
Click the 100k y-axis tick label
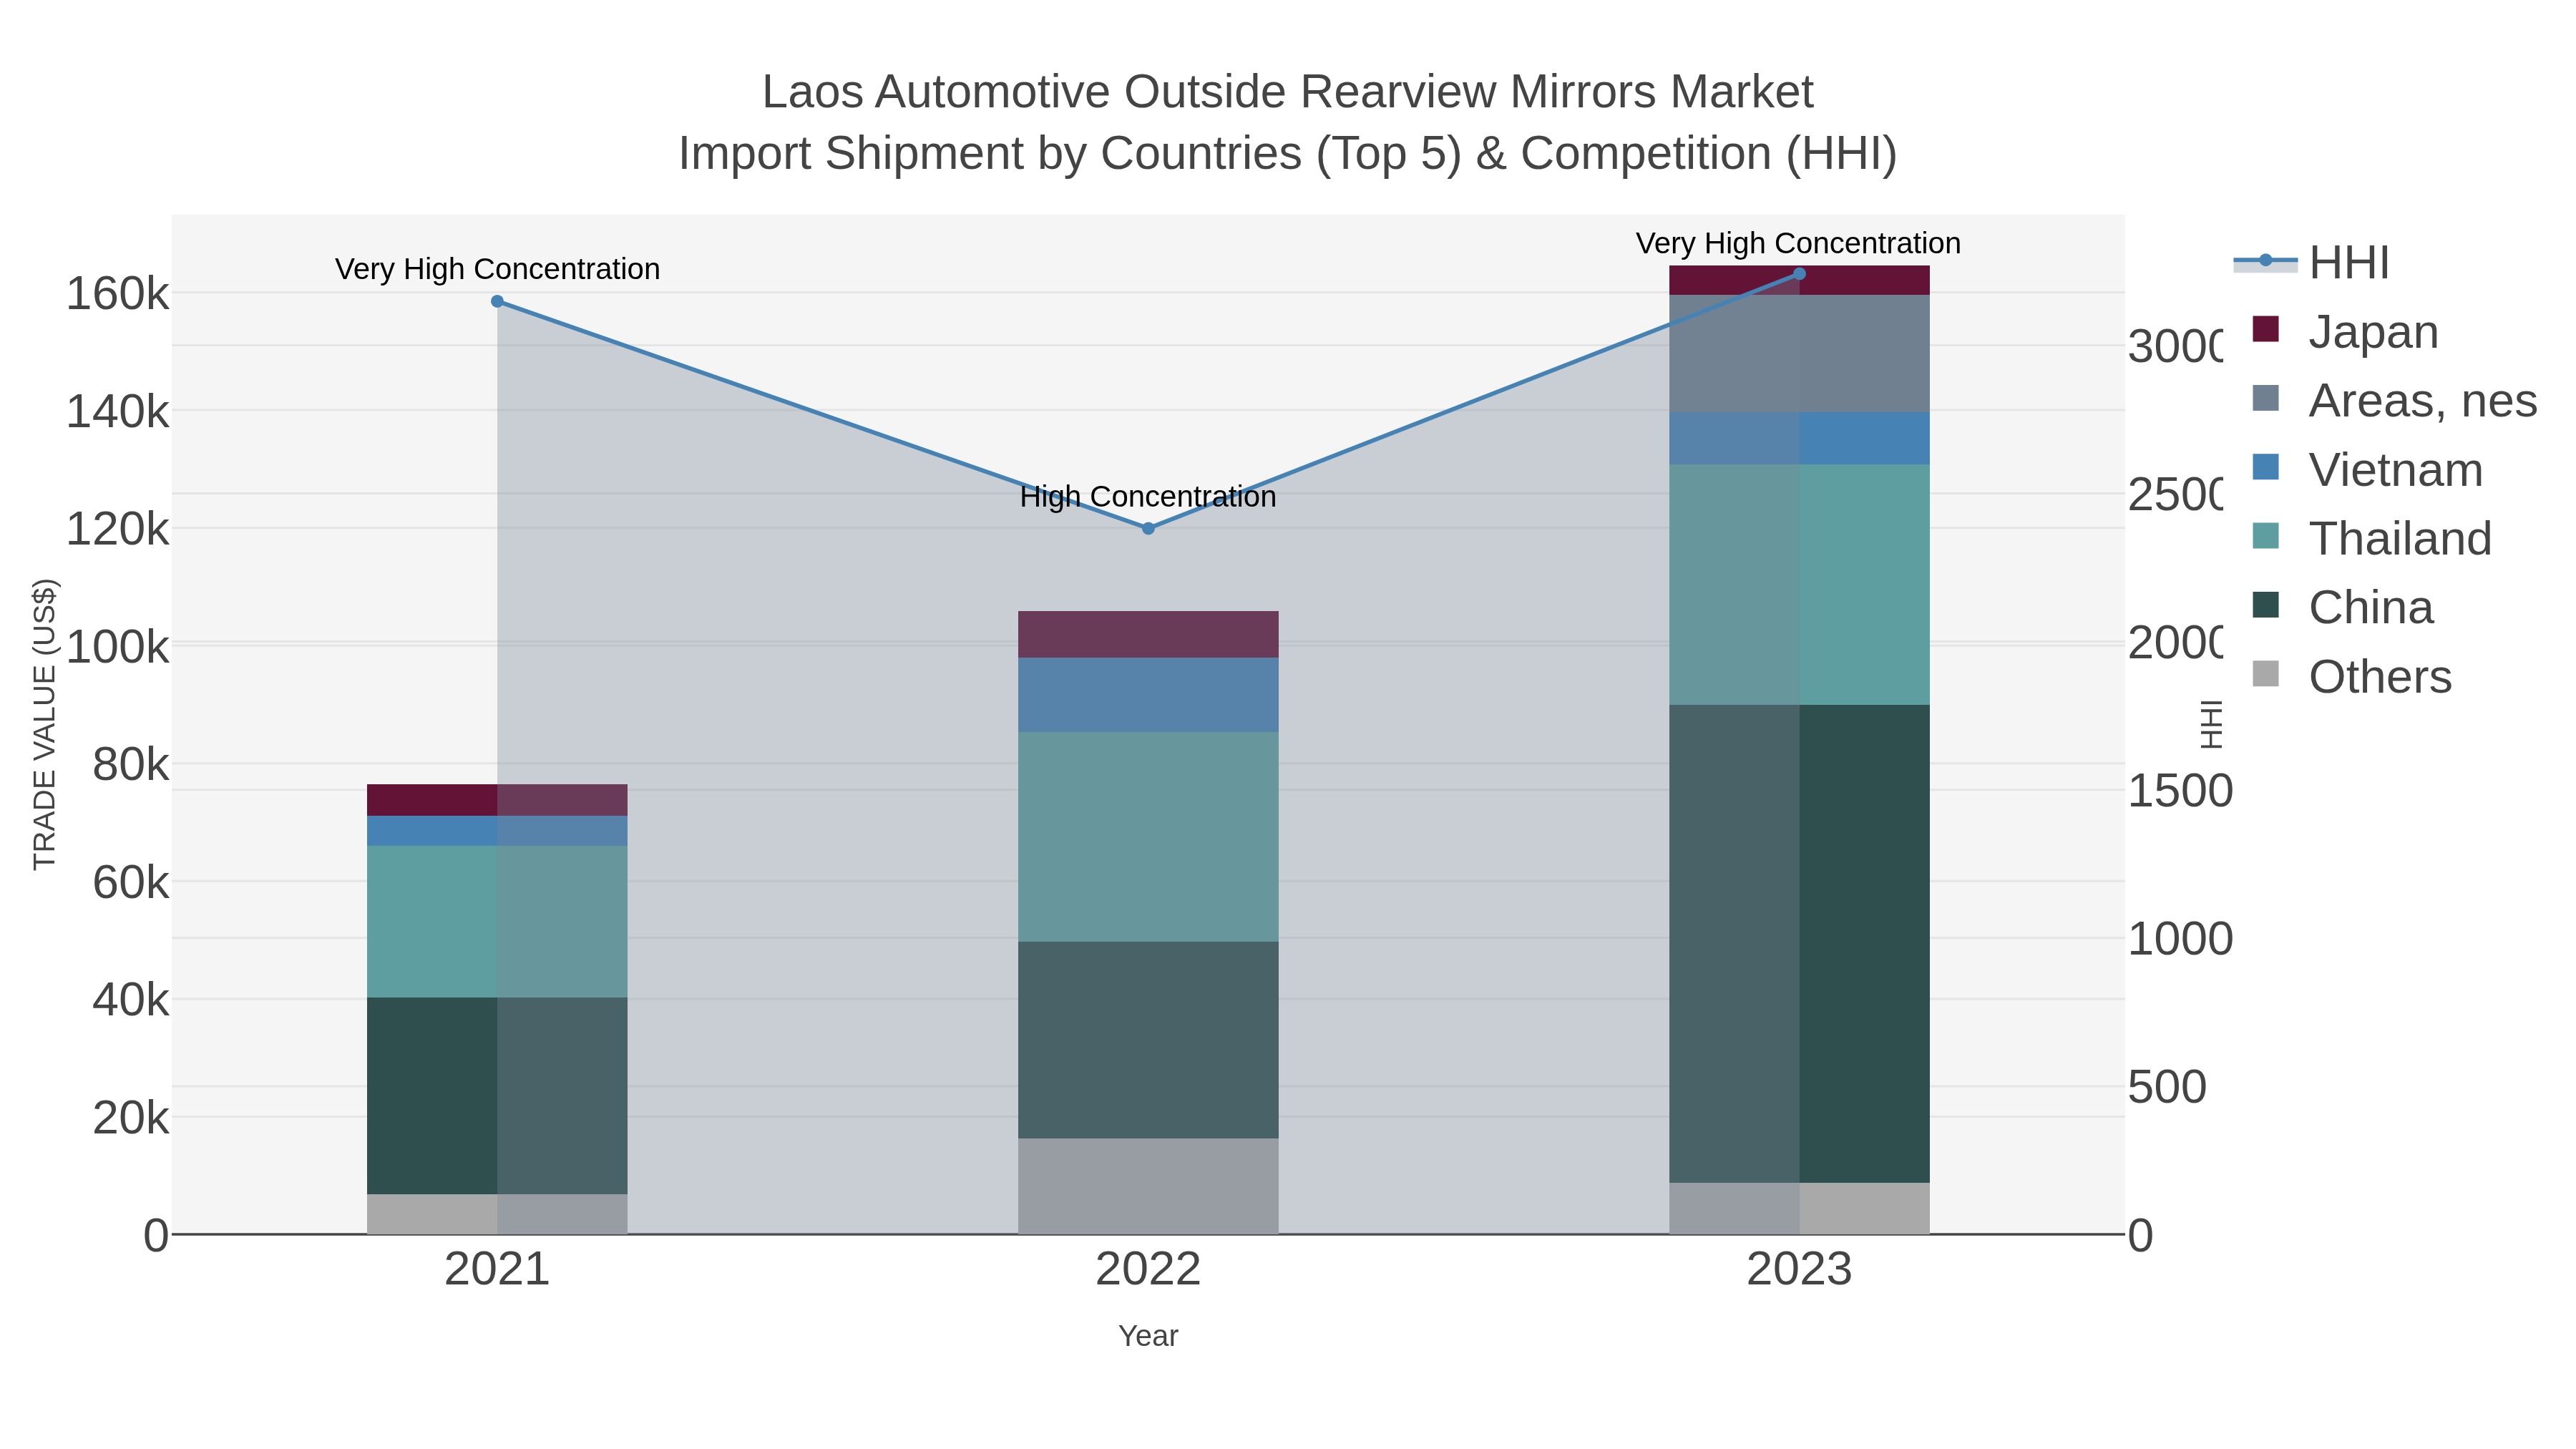pos(117,647)
